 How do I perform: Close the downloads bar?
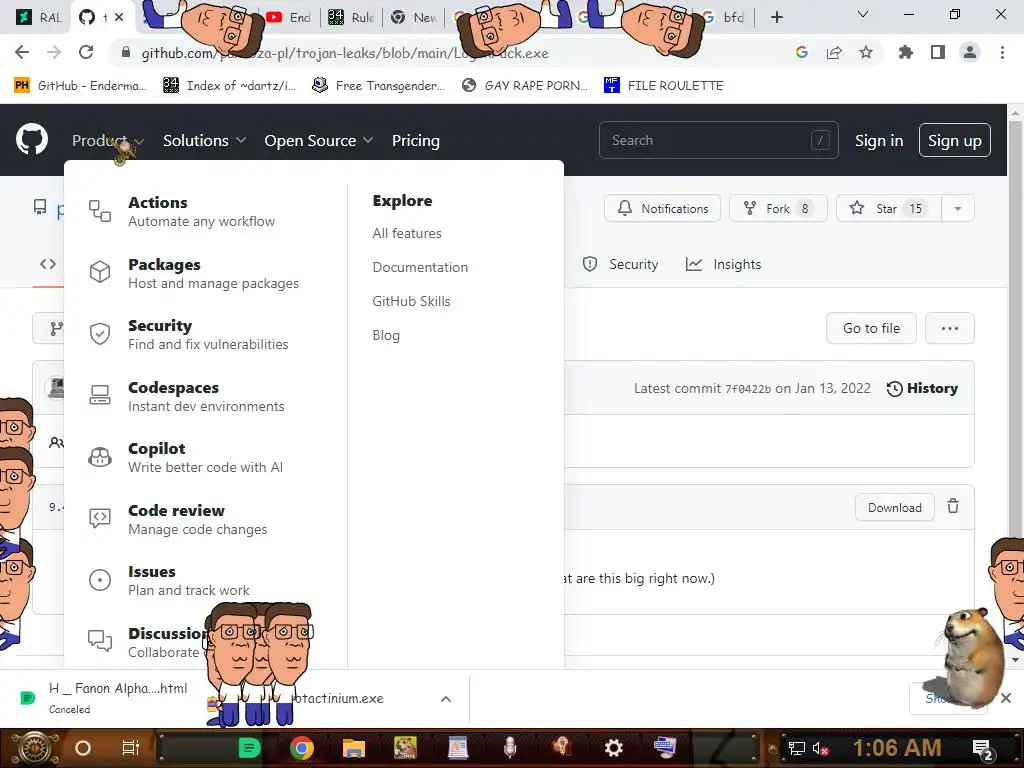tap(1006, 698)
